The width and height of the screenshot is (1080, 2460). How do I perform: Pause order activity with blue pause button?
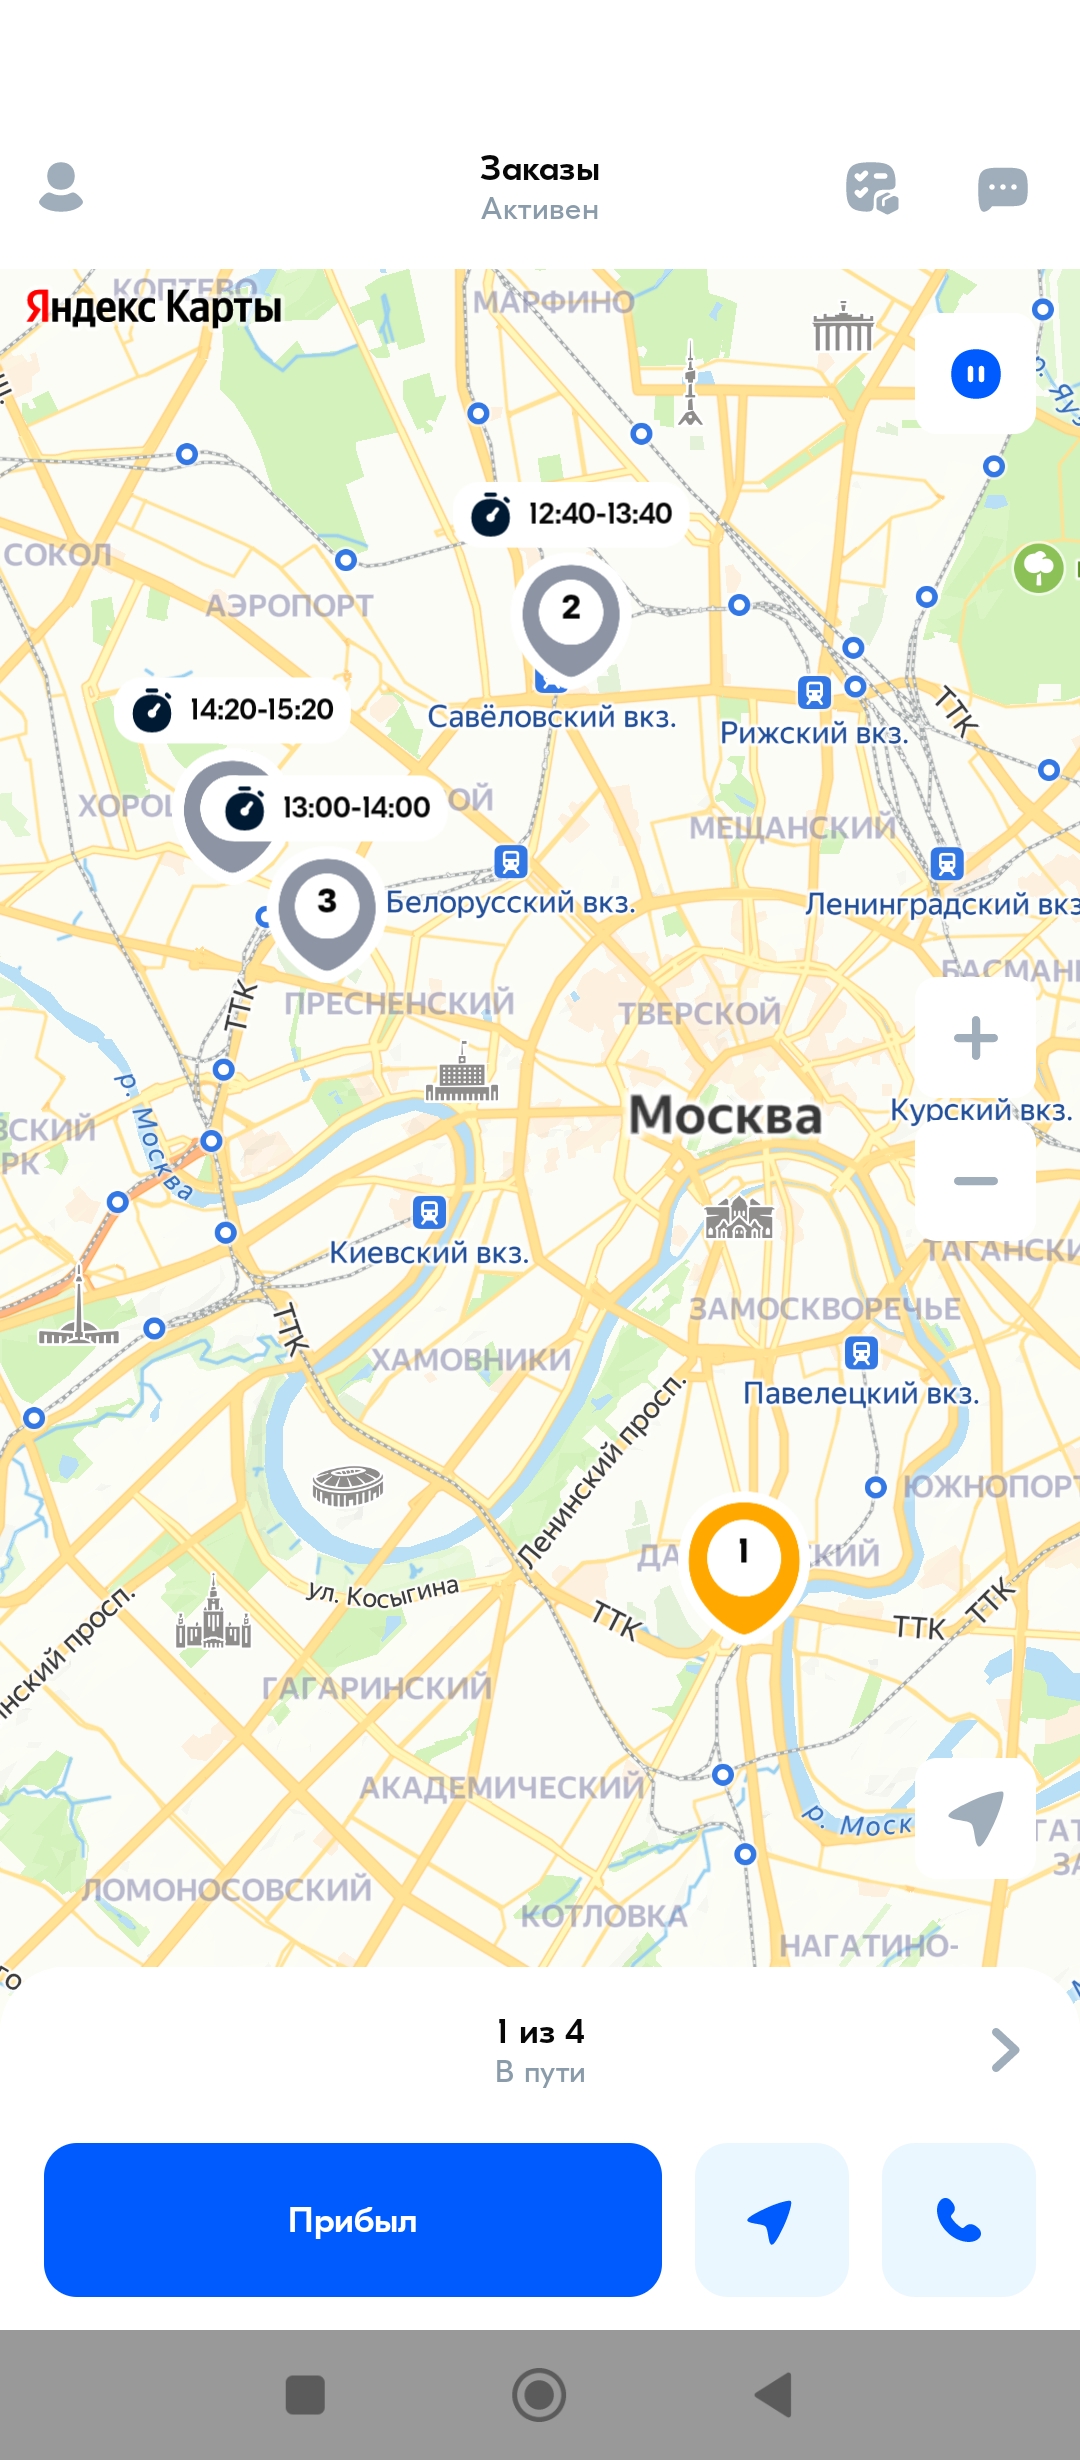(975, 374)
